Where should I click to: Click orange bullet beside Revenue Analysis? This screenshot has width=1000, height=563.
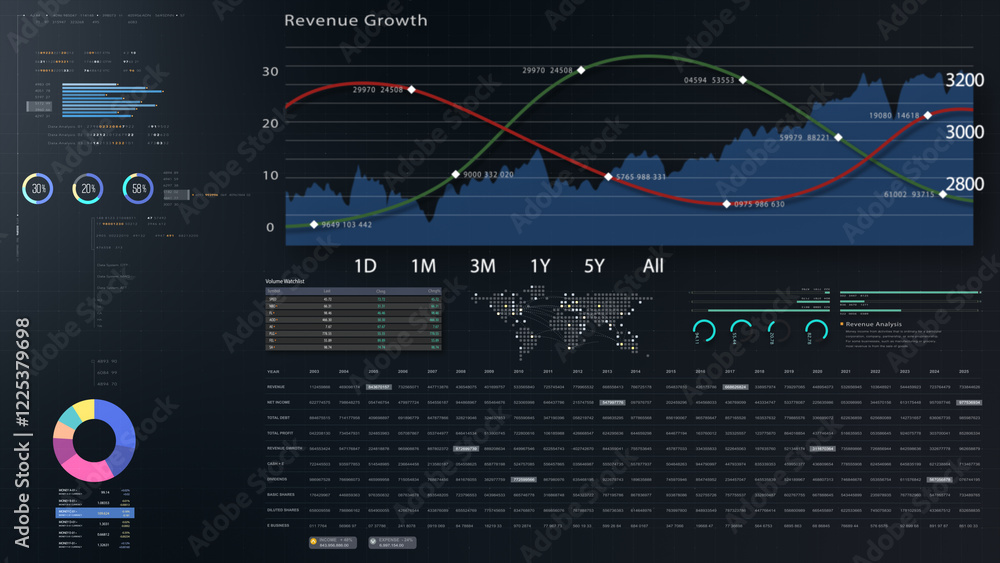pos(842,324)
